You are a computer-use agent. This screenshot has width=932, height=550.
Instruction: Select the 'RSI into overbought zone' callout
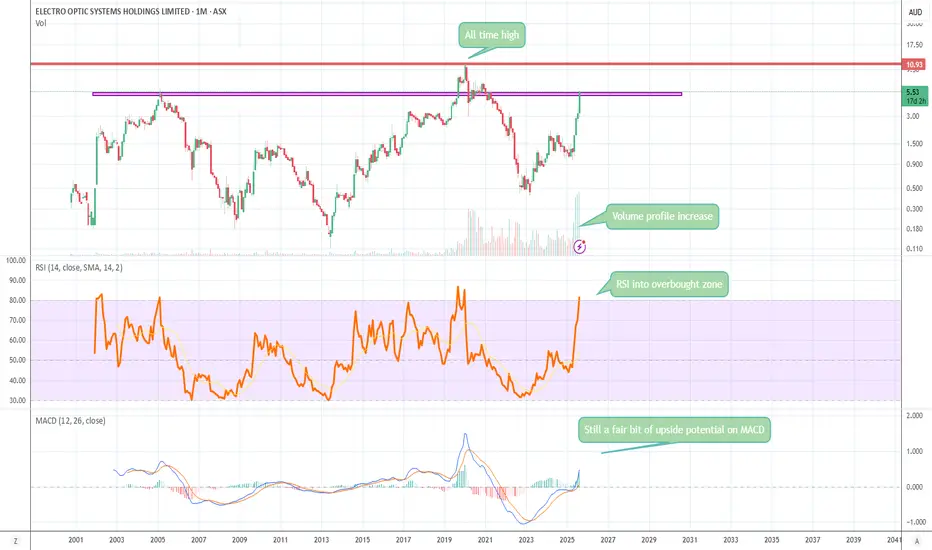point(669,284)
